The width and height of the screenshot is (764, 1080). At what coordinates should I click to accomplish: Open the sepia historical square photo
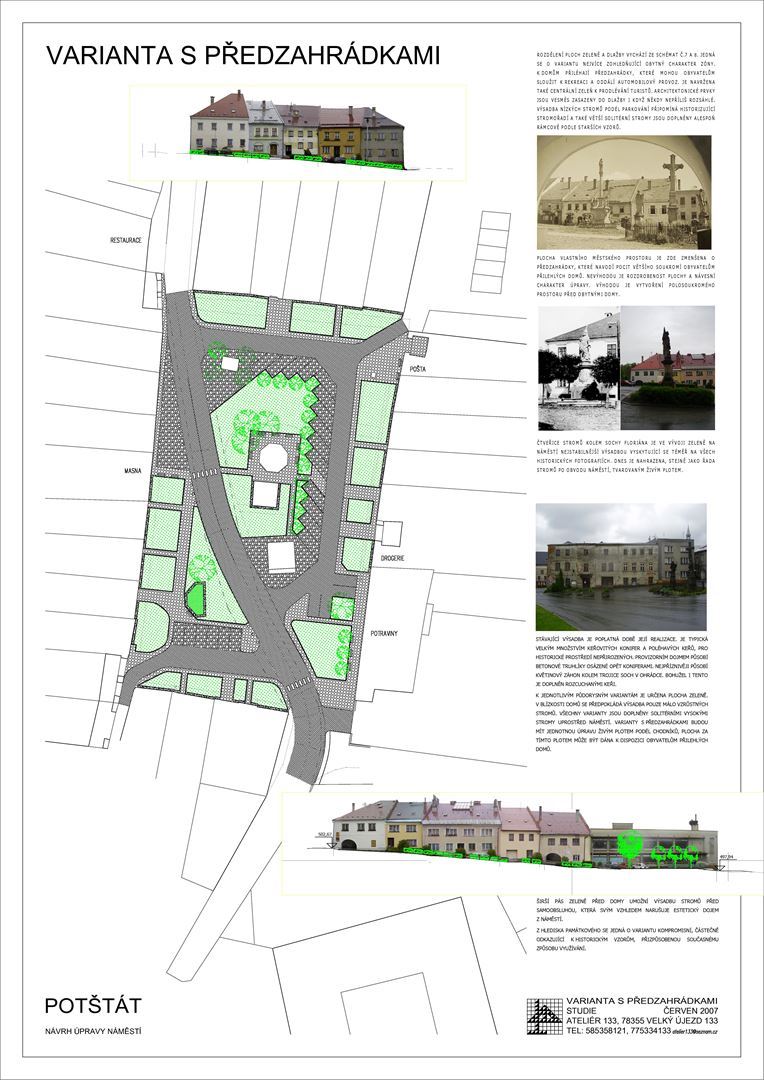pyautogui.click(x=624, y=192)
